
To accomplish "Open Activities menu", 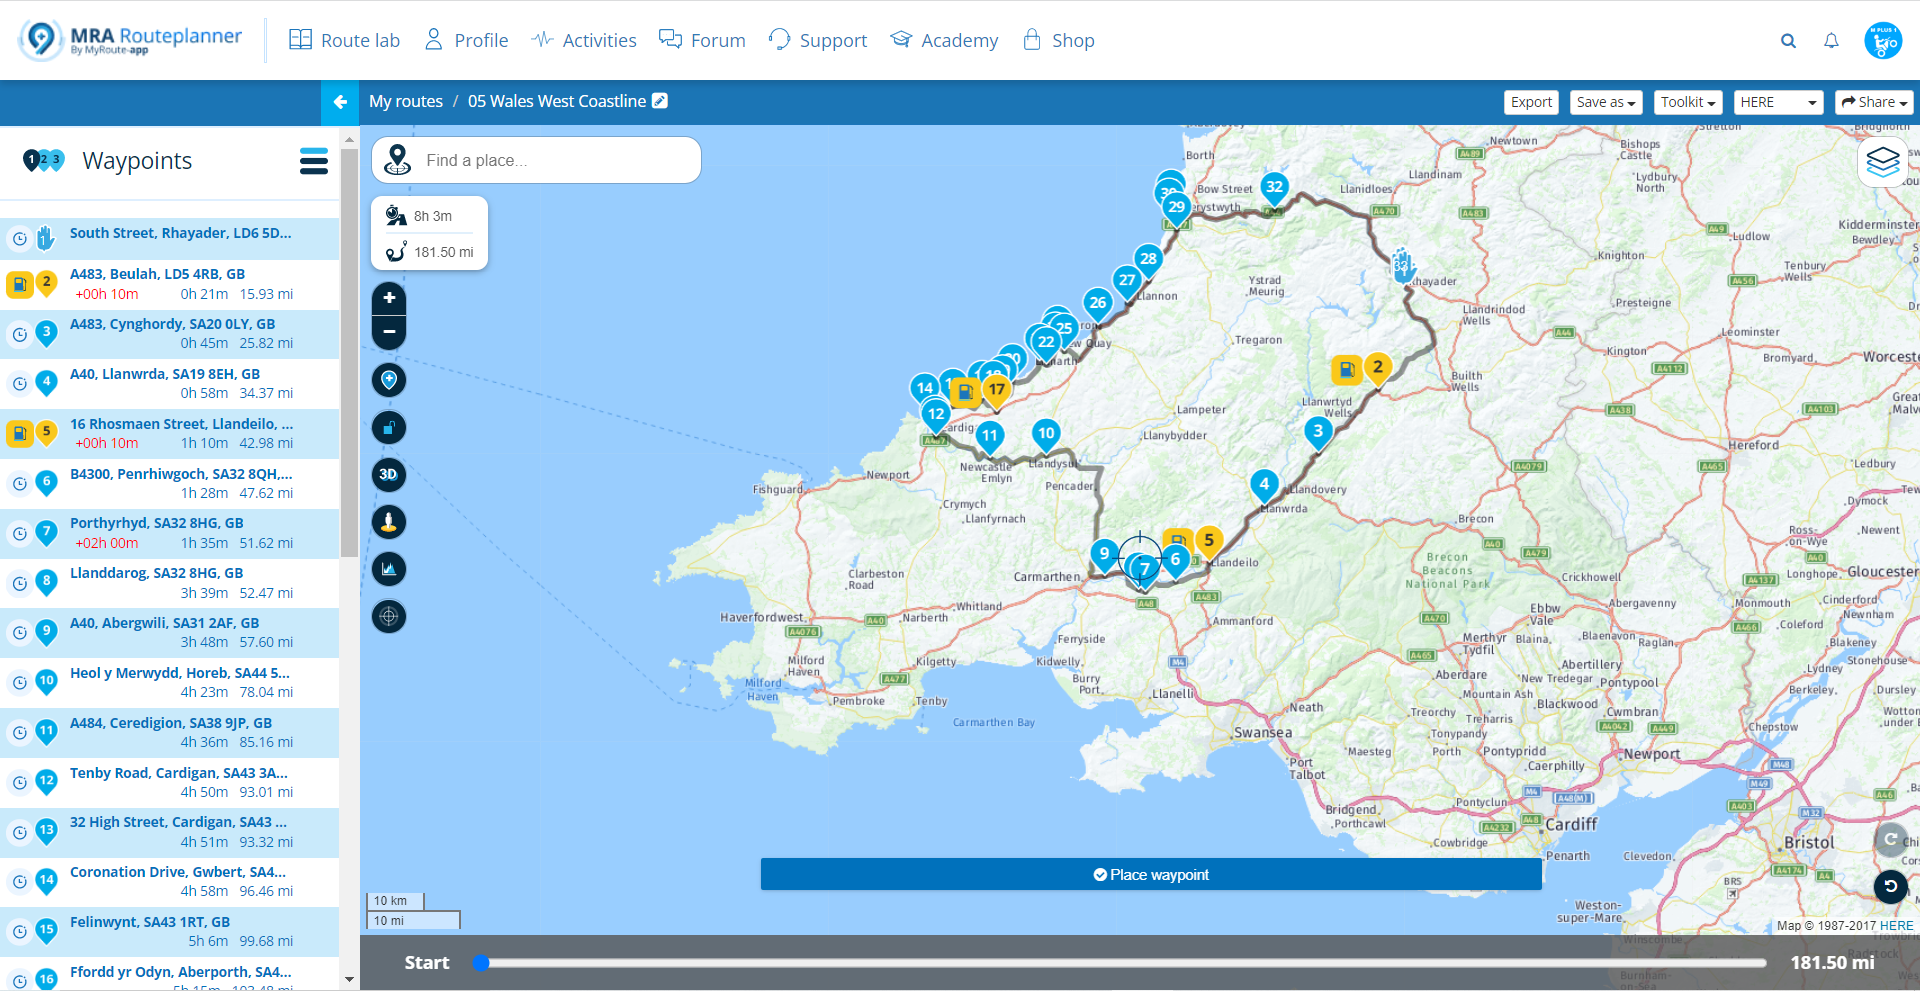I will tap(584, 41).
